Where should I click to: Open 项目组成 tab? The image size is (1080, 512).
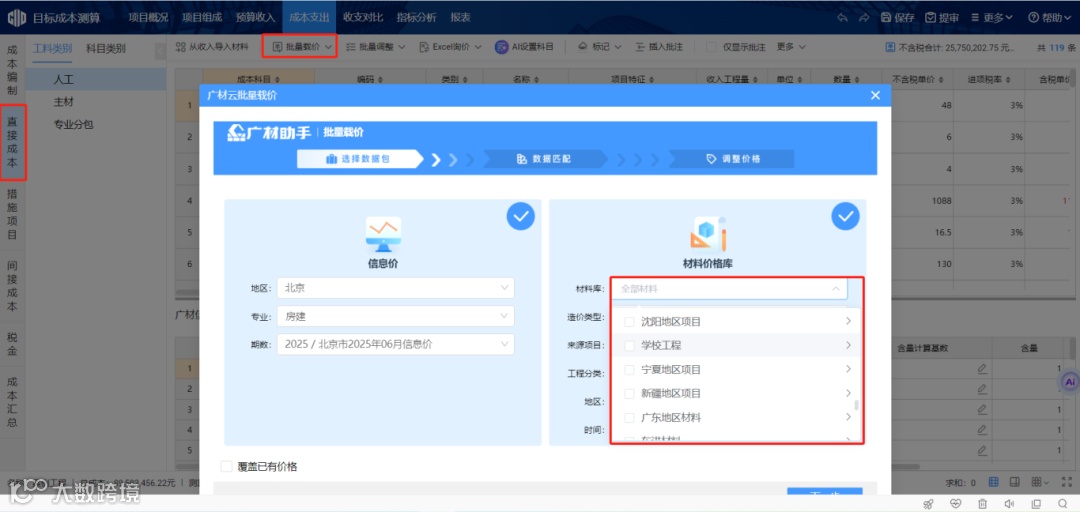(x=202, y=17)
